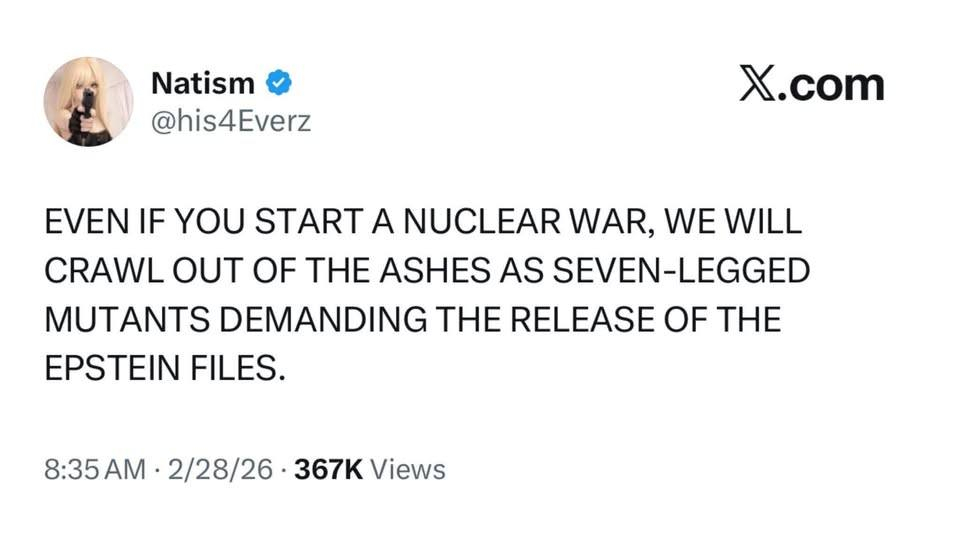Click the 8:35 AM timestamp

[x=93, y=470]
